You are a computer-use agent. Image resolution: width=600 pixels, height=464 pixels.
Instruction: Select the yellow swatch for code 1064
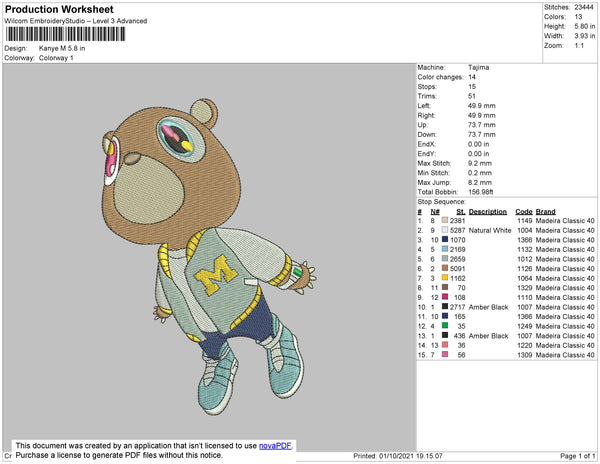point(445,278)
